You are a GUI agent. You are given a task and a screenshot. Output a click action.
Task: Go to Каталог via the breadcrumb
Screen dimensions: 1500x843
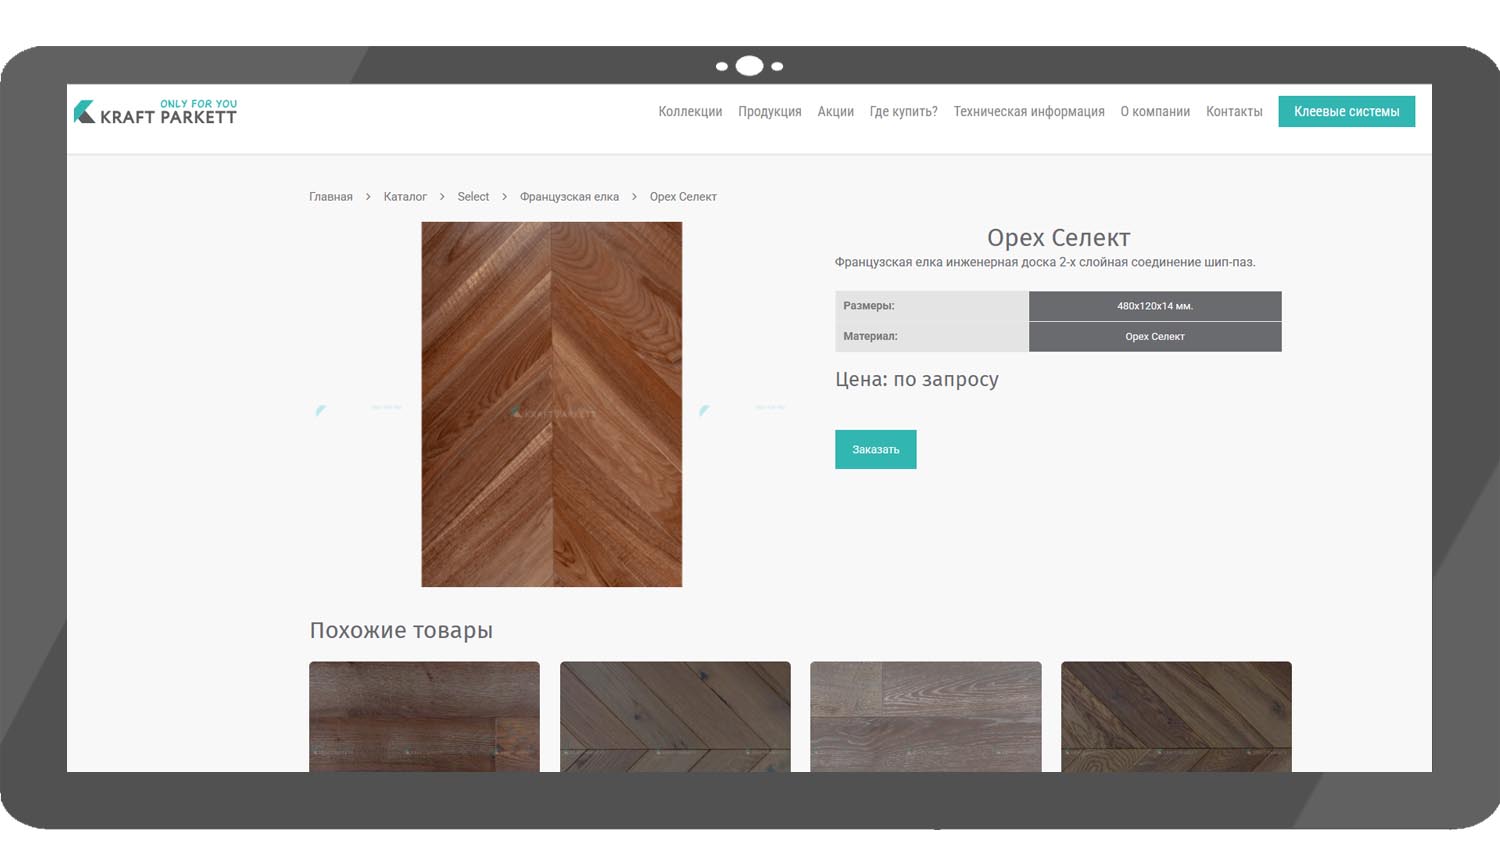(x=405, y=197)
